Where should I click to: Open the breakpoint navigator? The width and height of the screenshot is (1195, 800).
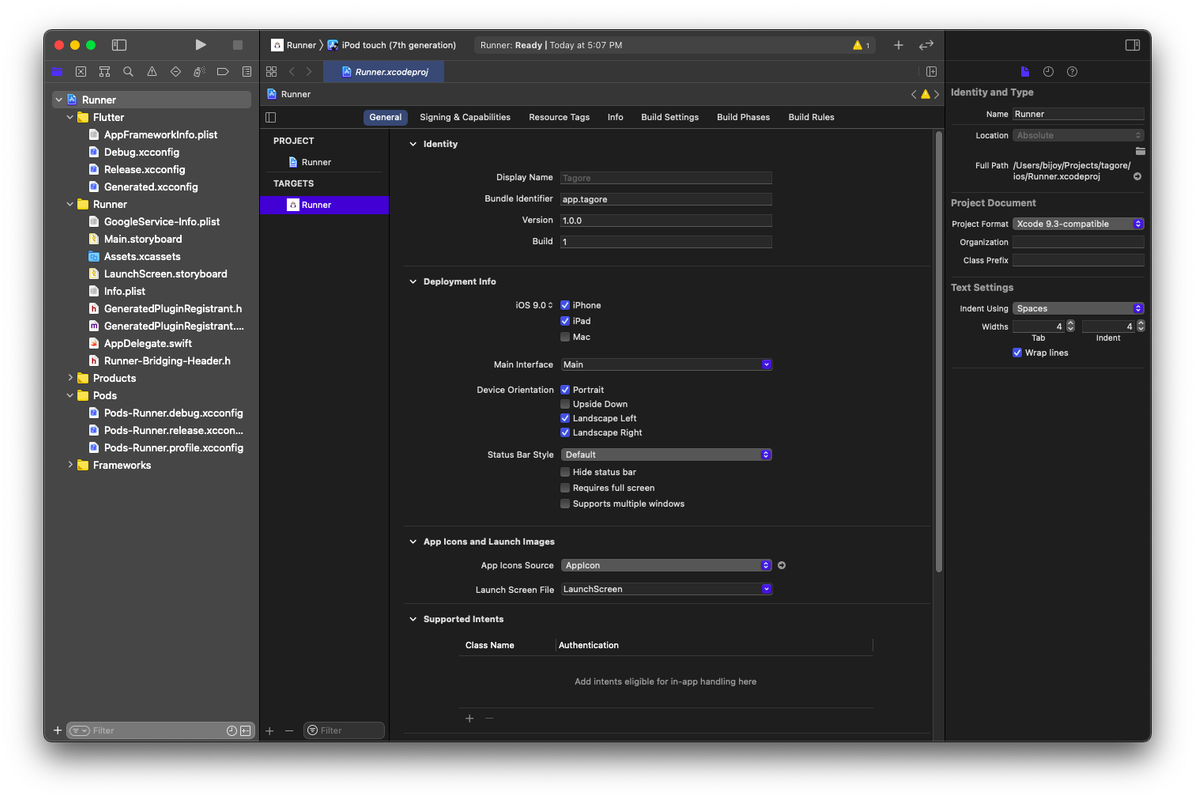pyautogui.click(x=223, y=72)
